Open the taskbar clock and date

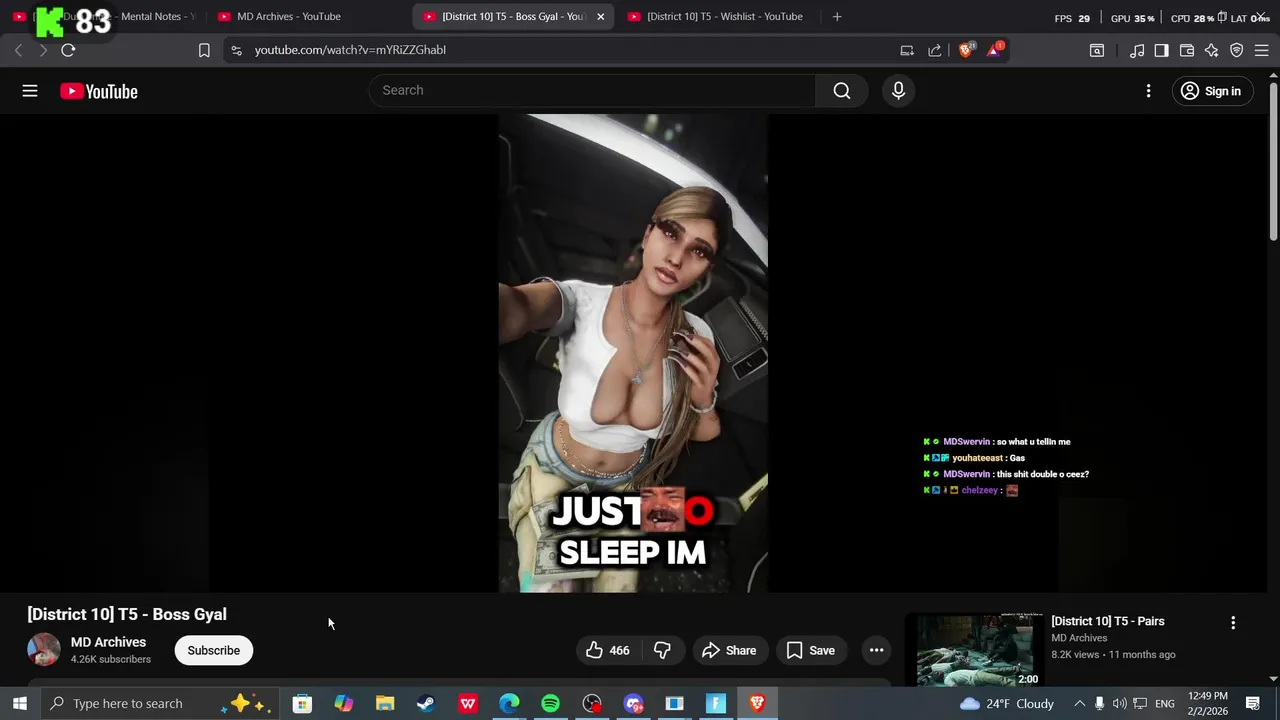pos(1208,704)
